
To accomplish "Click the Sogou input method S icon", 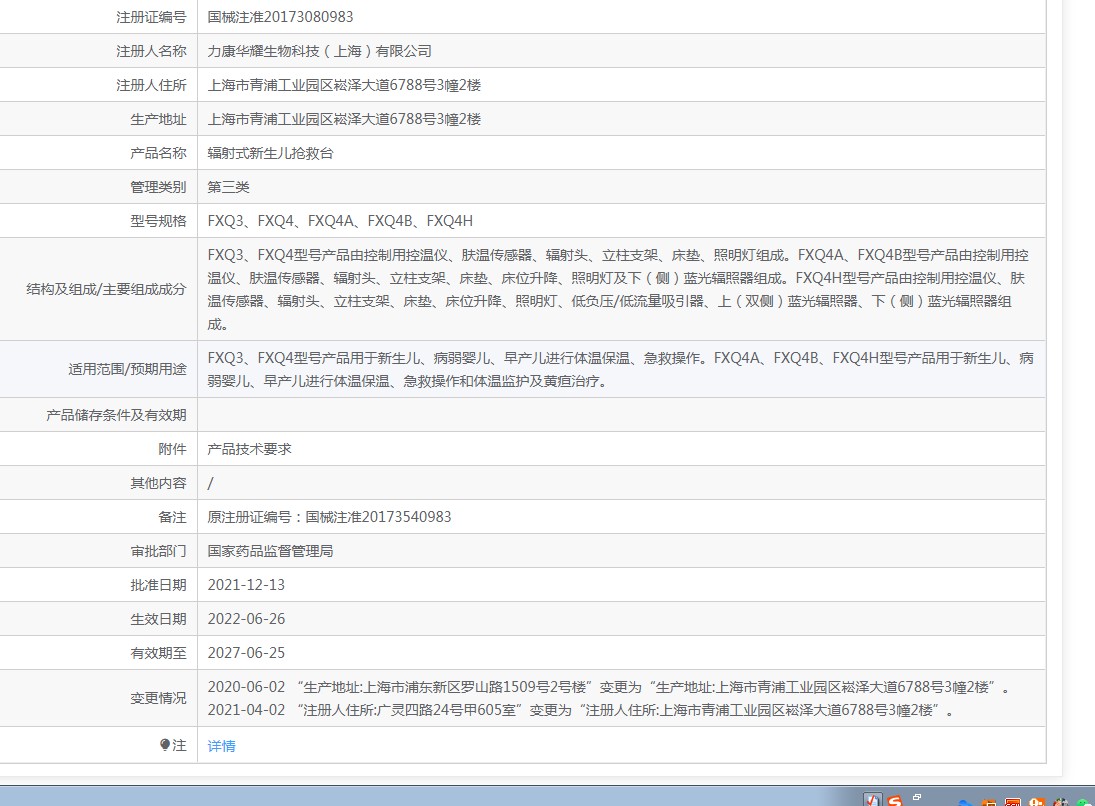I will click(x=895, y=800).
